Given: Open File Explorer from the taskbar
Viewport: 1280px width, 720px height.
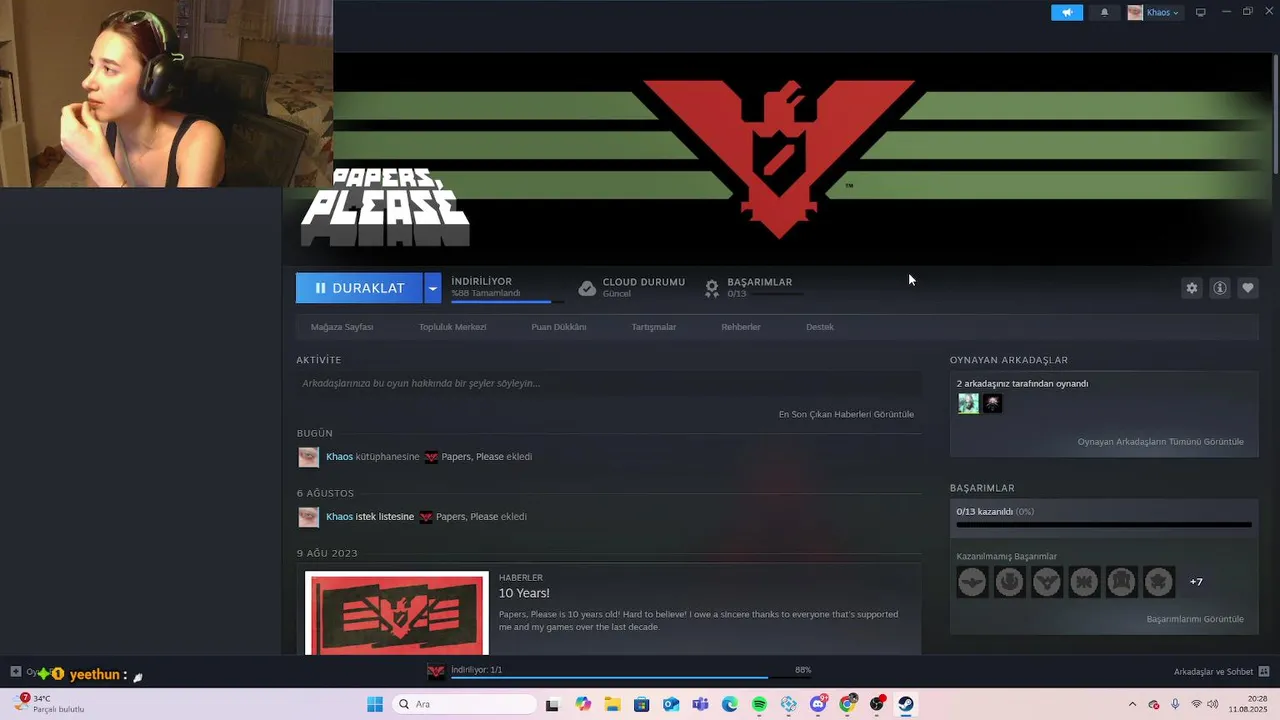Looking at the screenshot, I should tap(612, 704).
